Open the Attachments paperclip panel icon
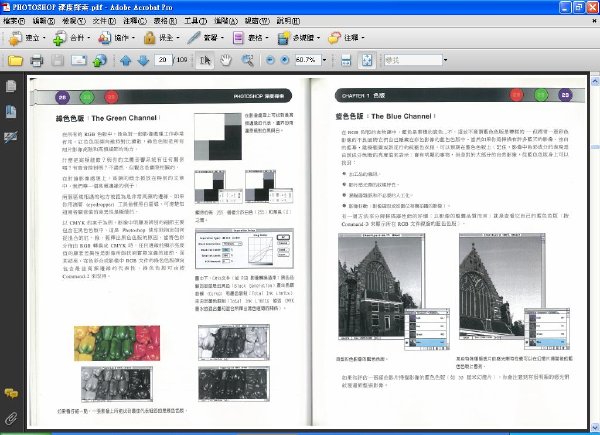The width and height of the screenshot is (600, 435). pos(11,418)
